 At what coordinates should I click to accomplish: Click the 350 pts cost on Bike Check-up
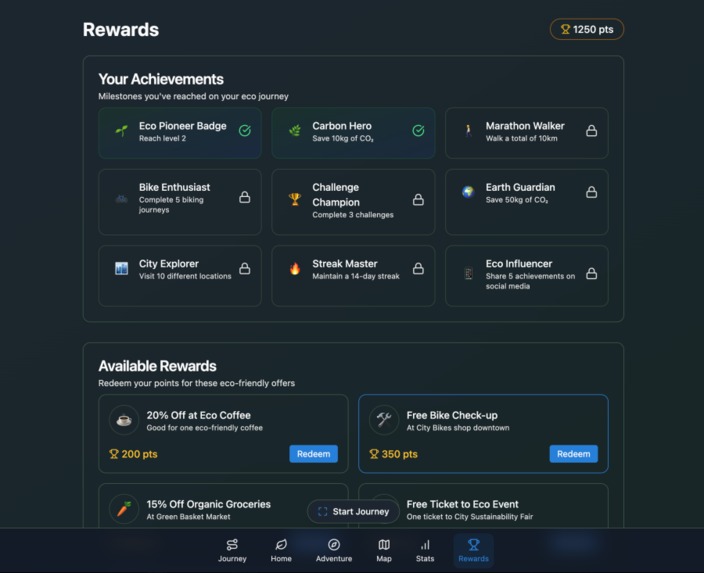[393, 454]
